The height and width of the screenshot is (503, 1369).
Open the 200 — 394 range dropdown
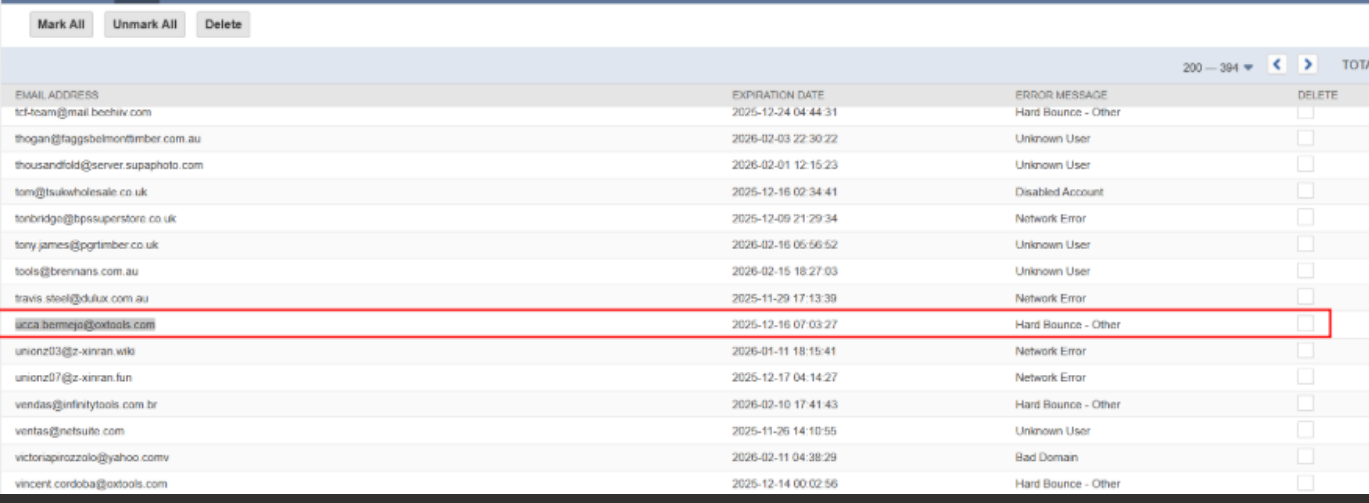pyautogui.click(x=1217, y=67)
